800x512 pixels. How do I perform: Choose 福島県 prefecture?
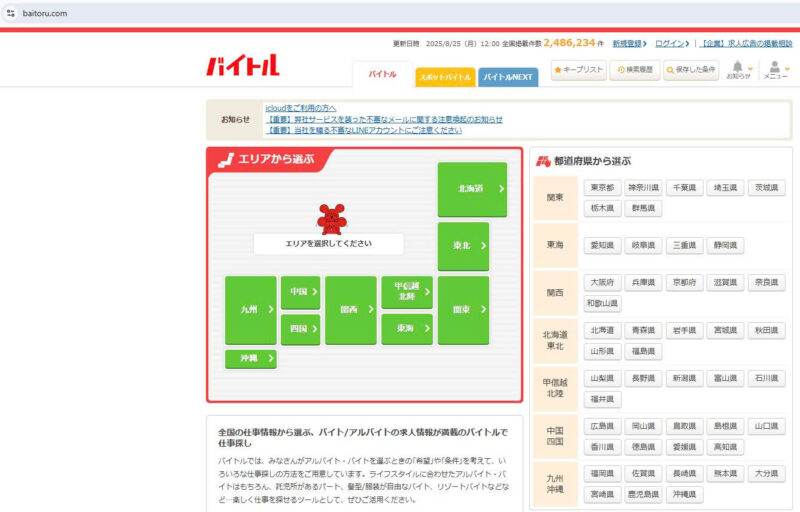[x=643, y=351]
